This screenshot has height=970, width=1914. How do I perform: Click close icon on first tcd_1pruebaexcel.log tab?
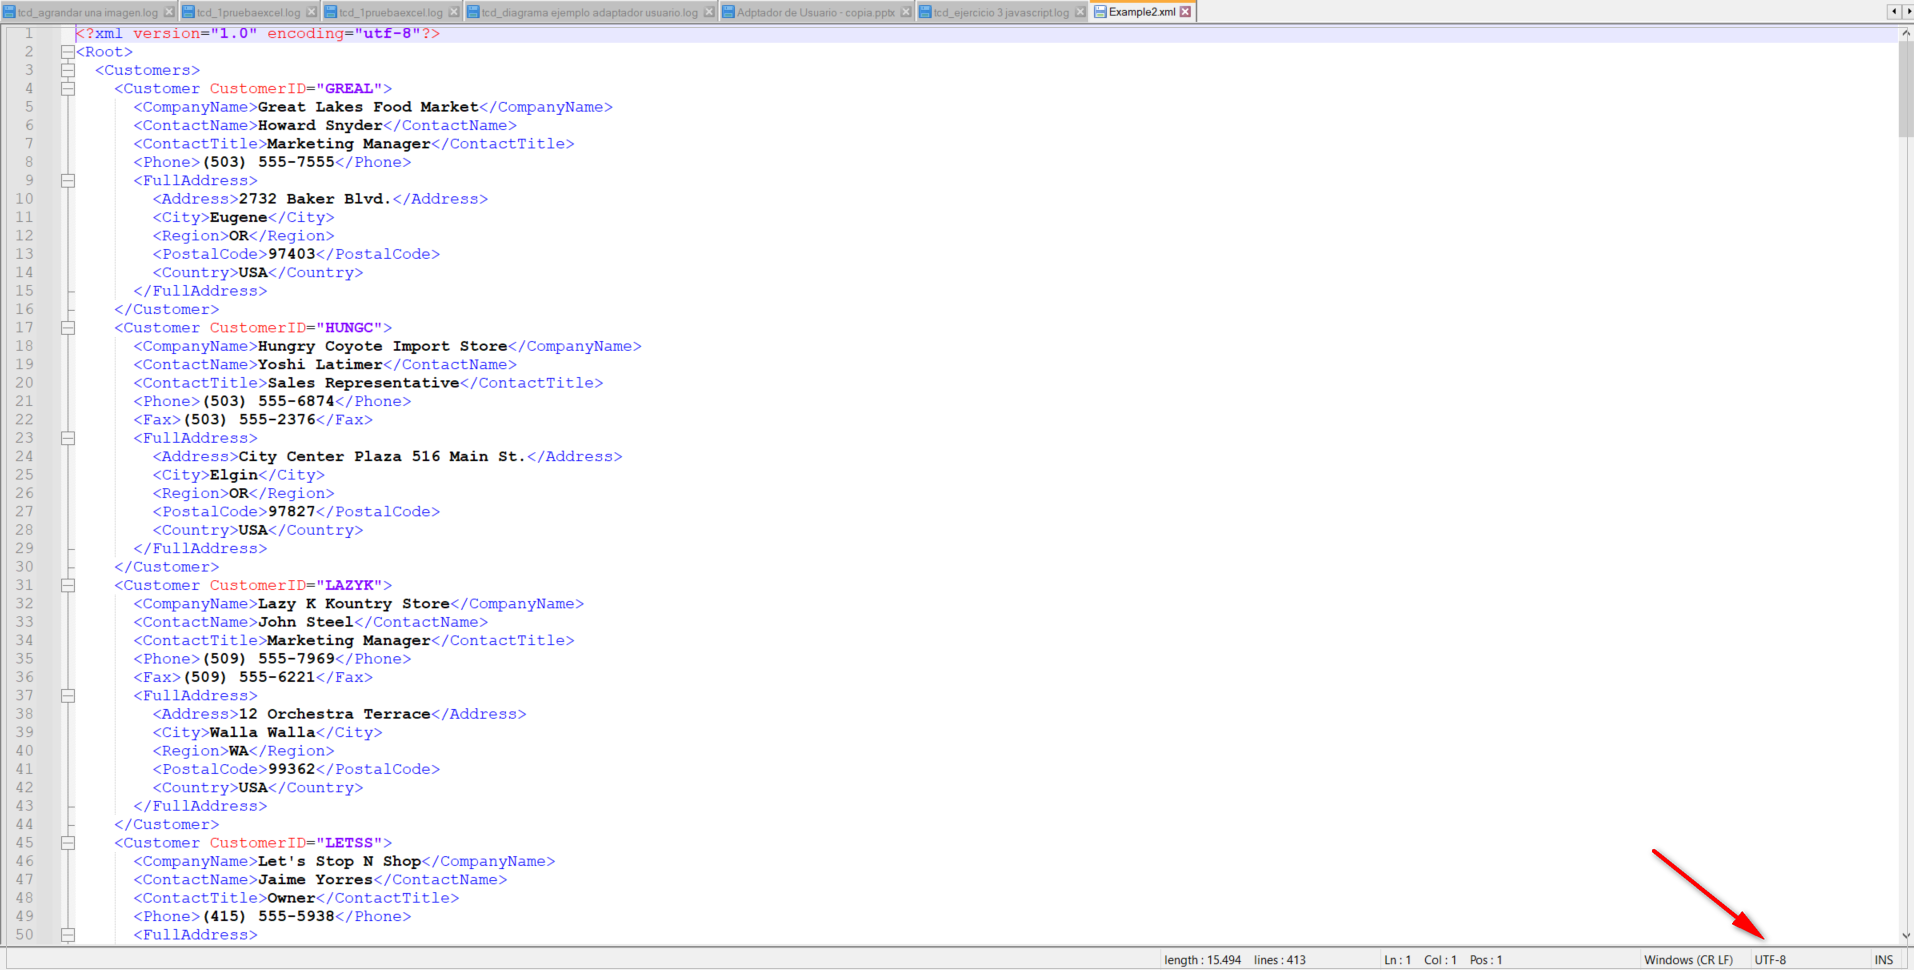[312, 11]
